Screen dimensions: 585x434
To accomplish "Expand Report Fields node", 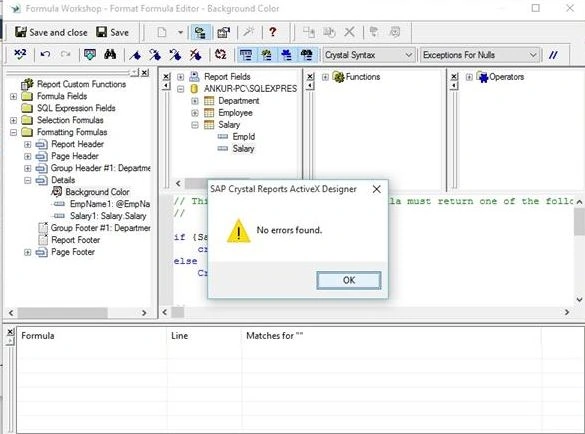I will pos(181,77).
